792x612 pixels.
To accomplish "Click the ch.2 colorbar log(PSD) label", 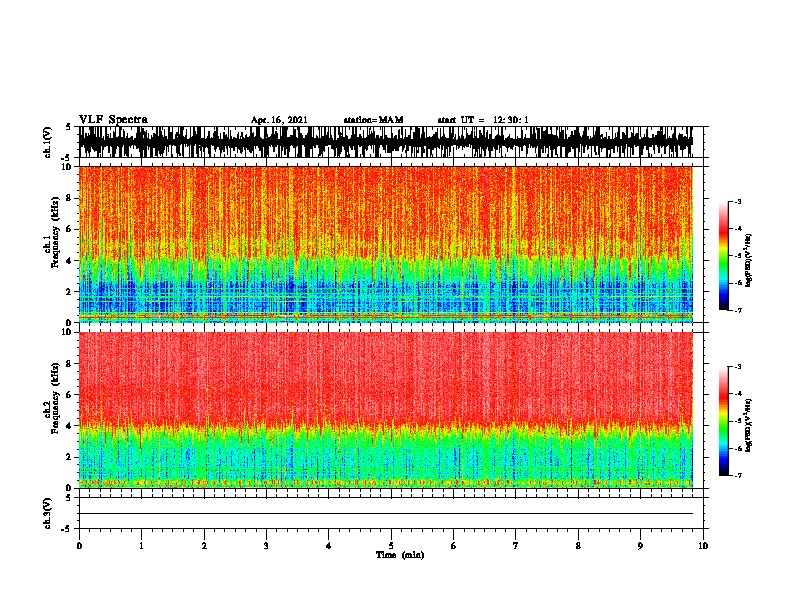I will pos(748,426).
